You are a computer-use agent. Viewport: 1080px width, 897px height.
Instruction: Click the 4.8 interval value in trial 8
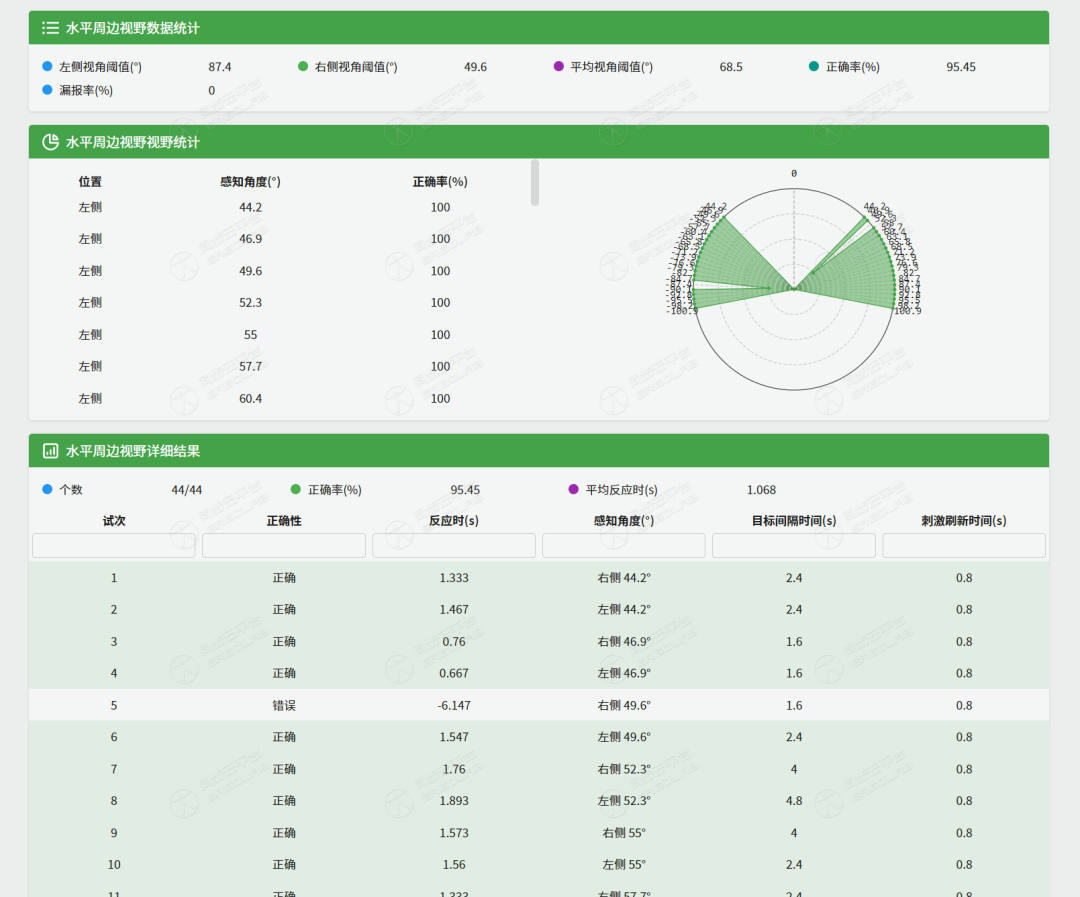pos(793,801)
